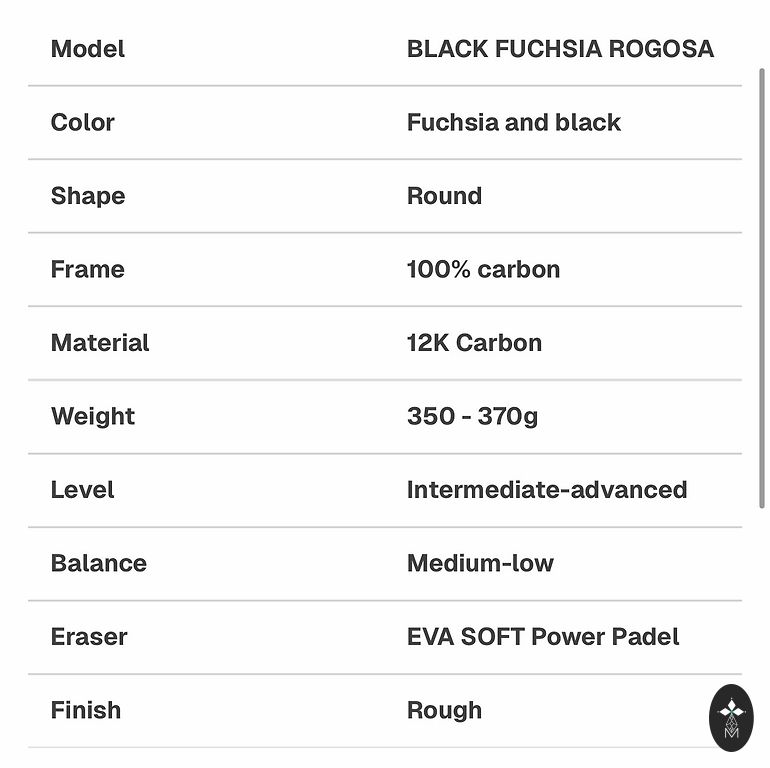
Task: Click the "100% carbon" frame value
Action: click(483, 269)
